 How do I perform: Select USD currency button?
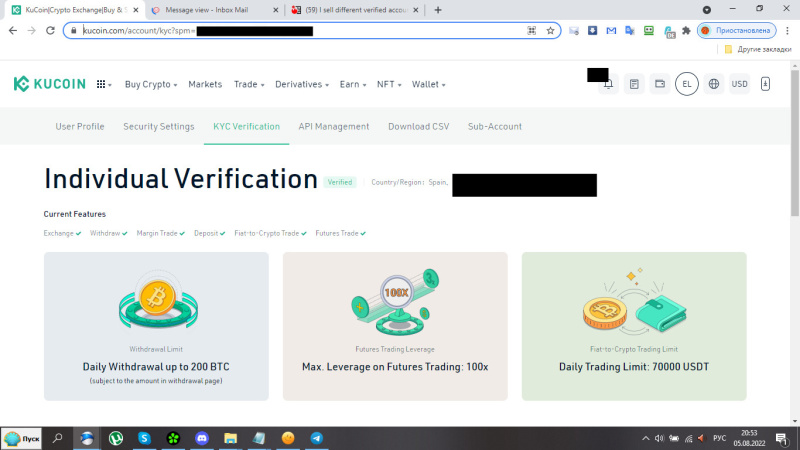740,85
